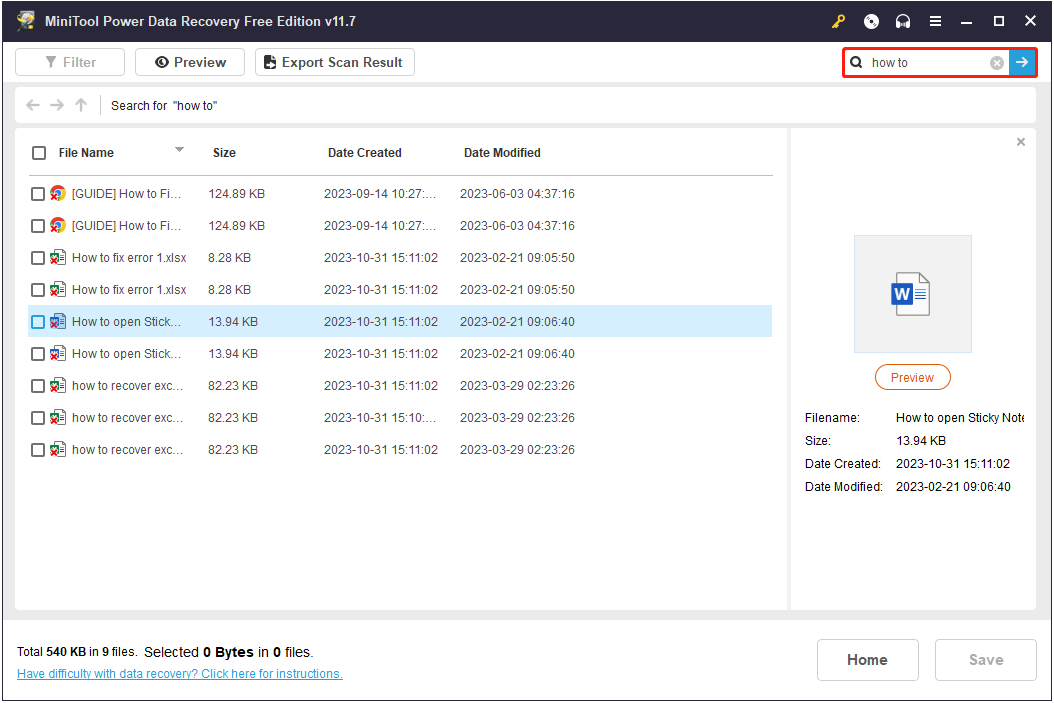
Task: Toggle the select-all checkbox beside File Name
Action: (x=39, y=153)
